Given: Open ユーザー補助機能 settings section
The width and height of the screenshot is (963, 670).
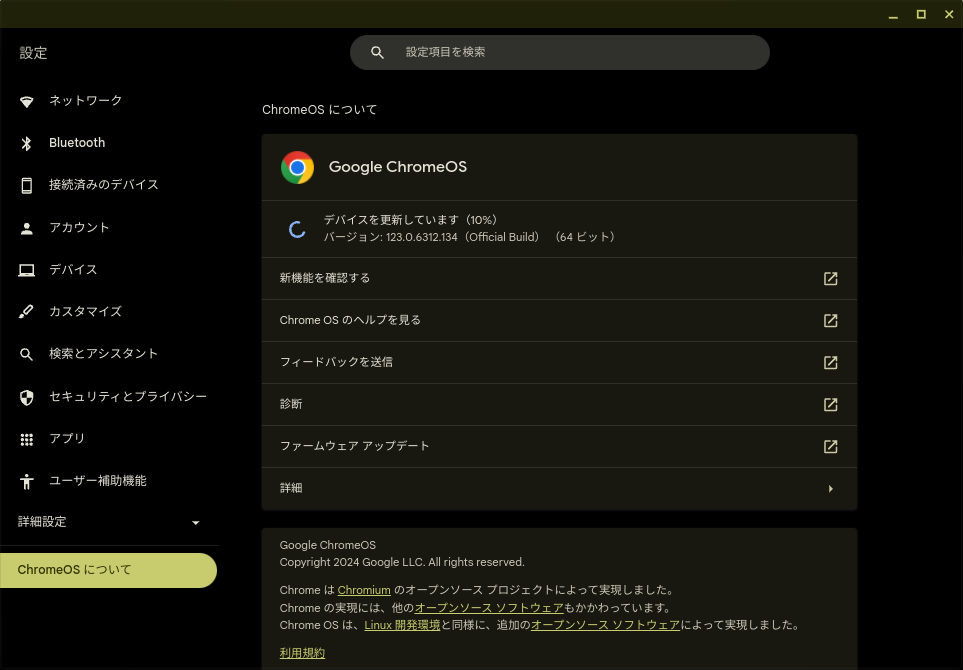Looking at the screenshot, I should (98, 480).
